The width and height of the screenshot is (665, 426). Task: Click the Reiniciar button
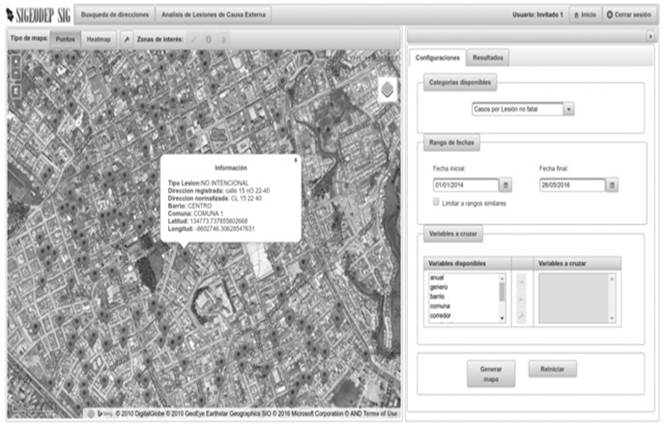(552, 369)
